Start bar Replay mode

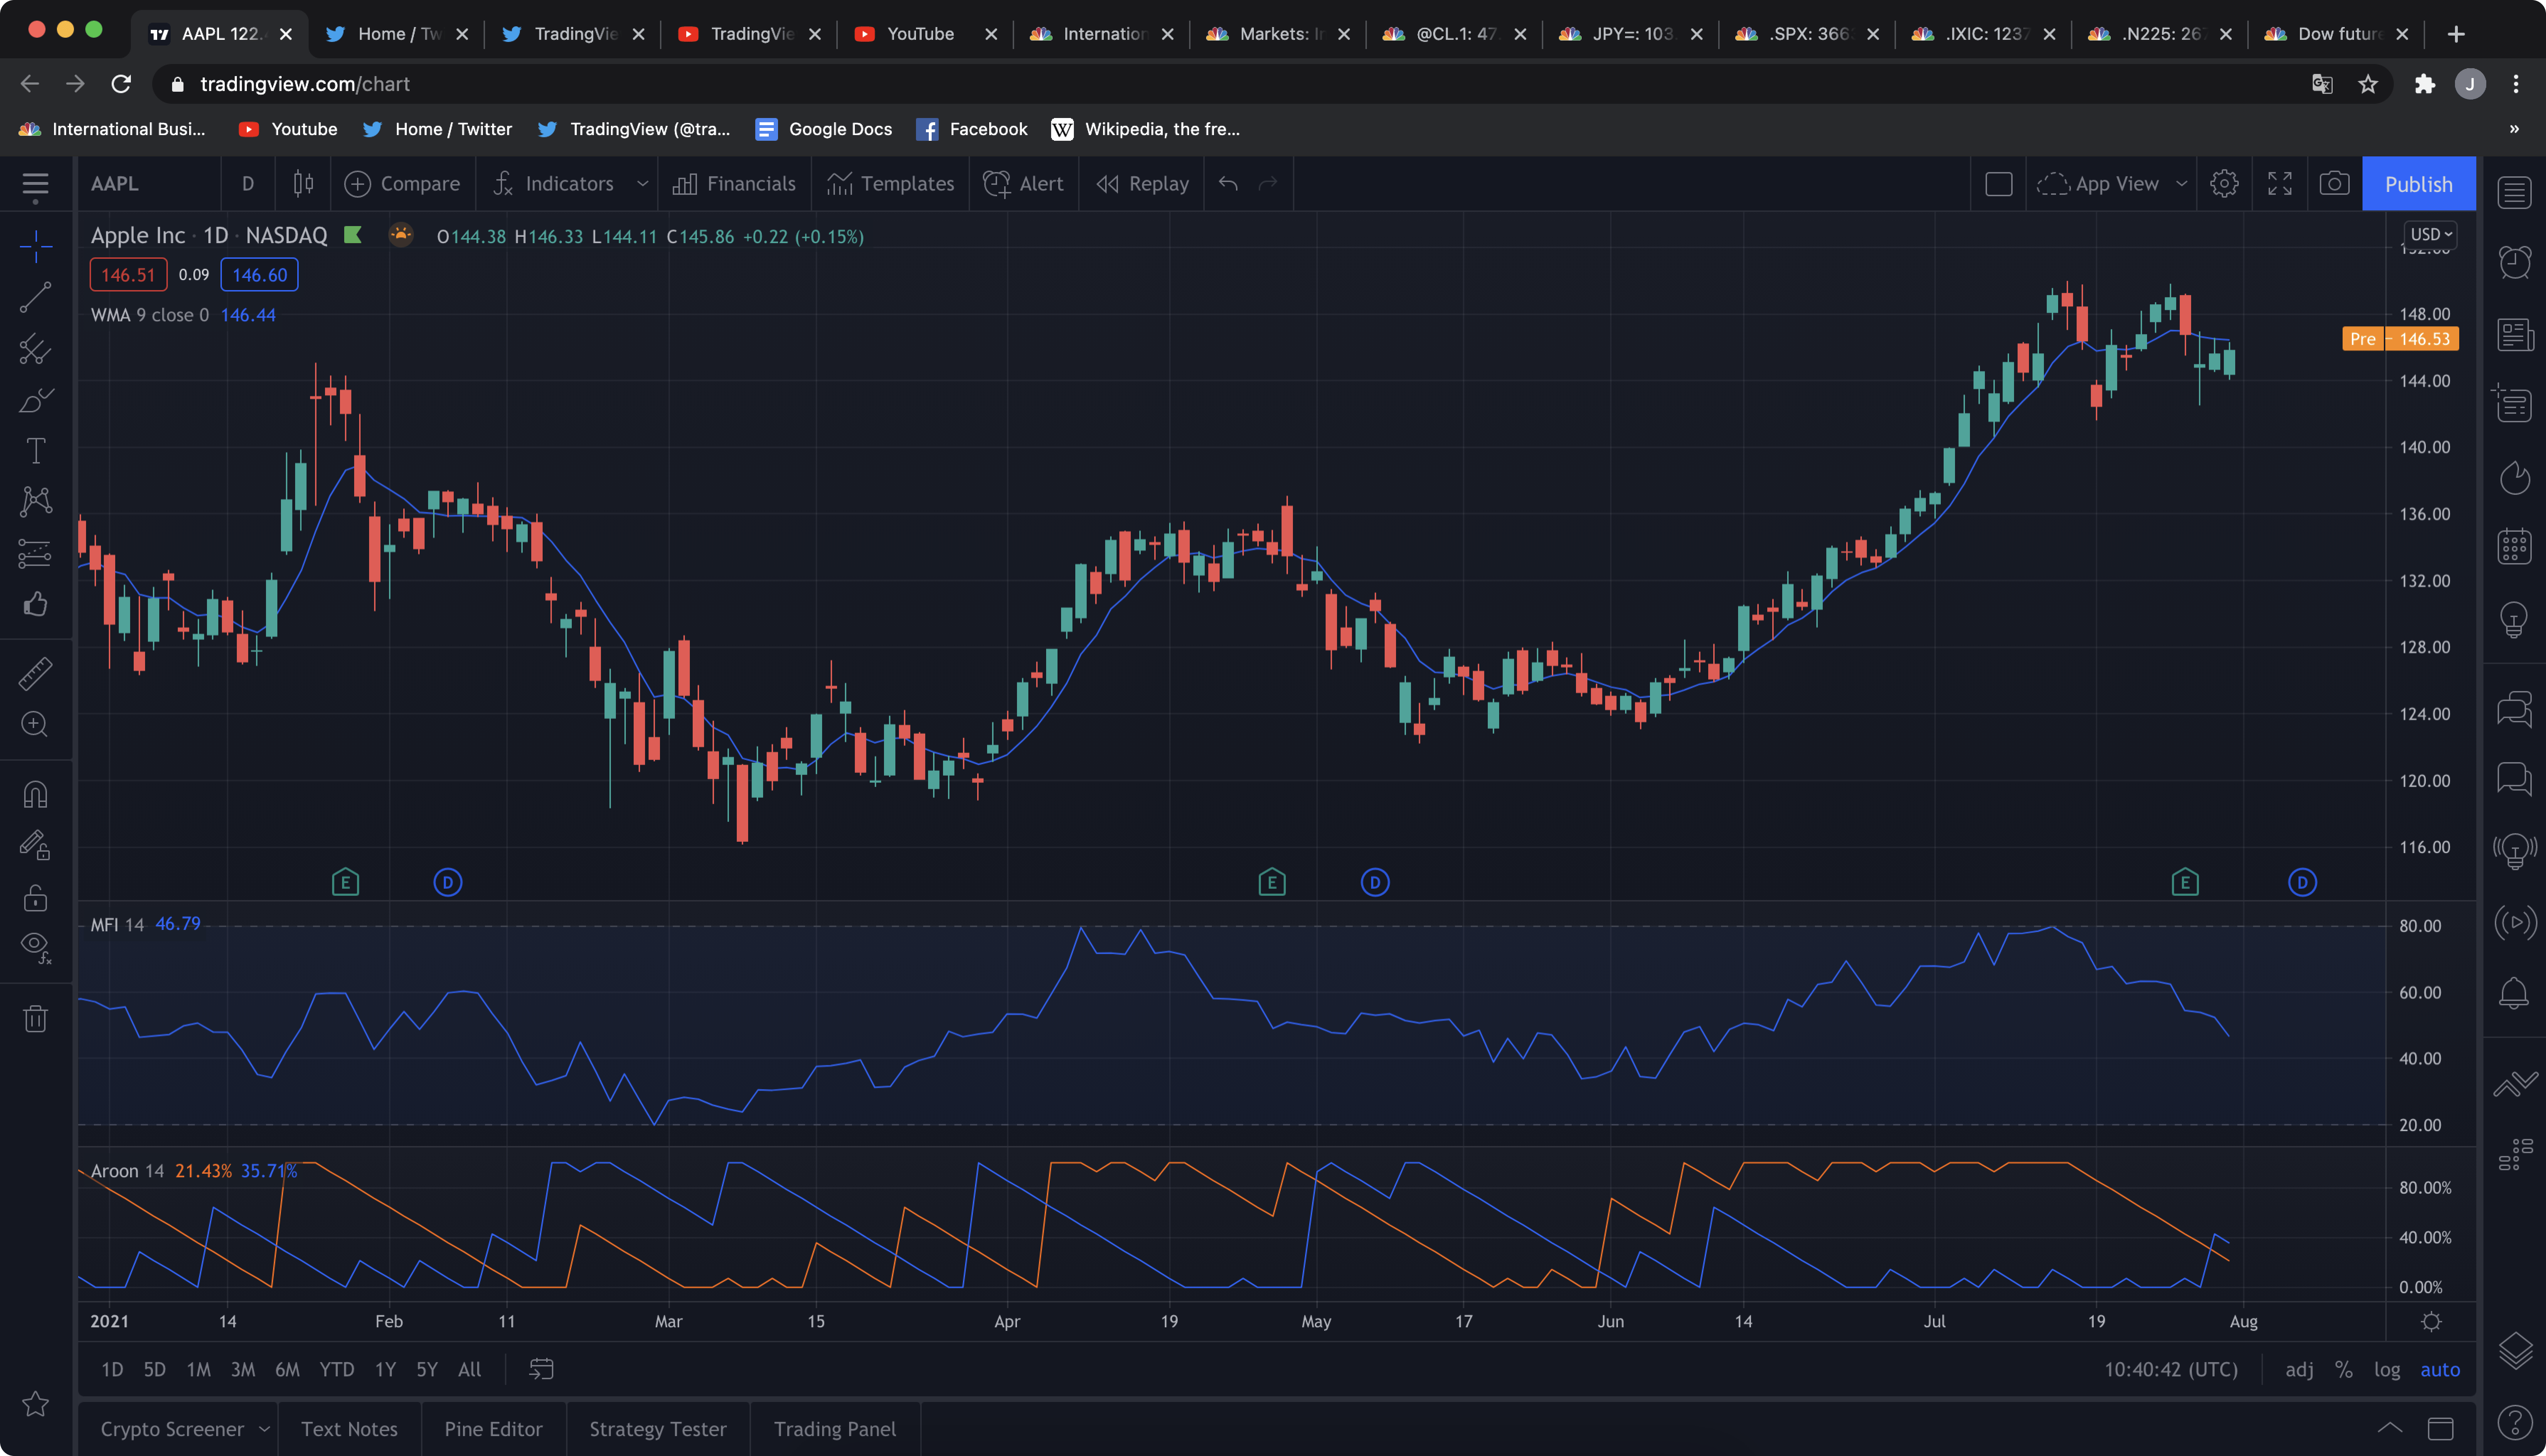(x=1142, y=184)
